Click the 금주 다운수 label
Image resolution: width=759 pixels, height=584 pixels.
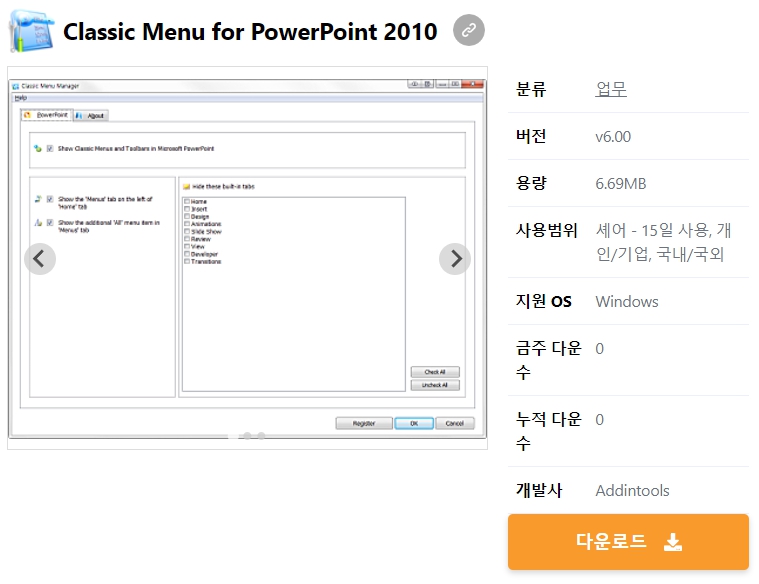coord(548,360)
